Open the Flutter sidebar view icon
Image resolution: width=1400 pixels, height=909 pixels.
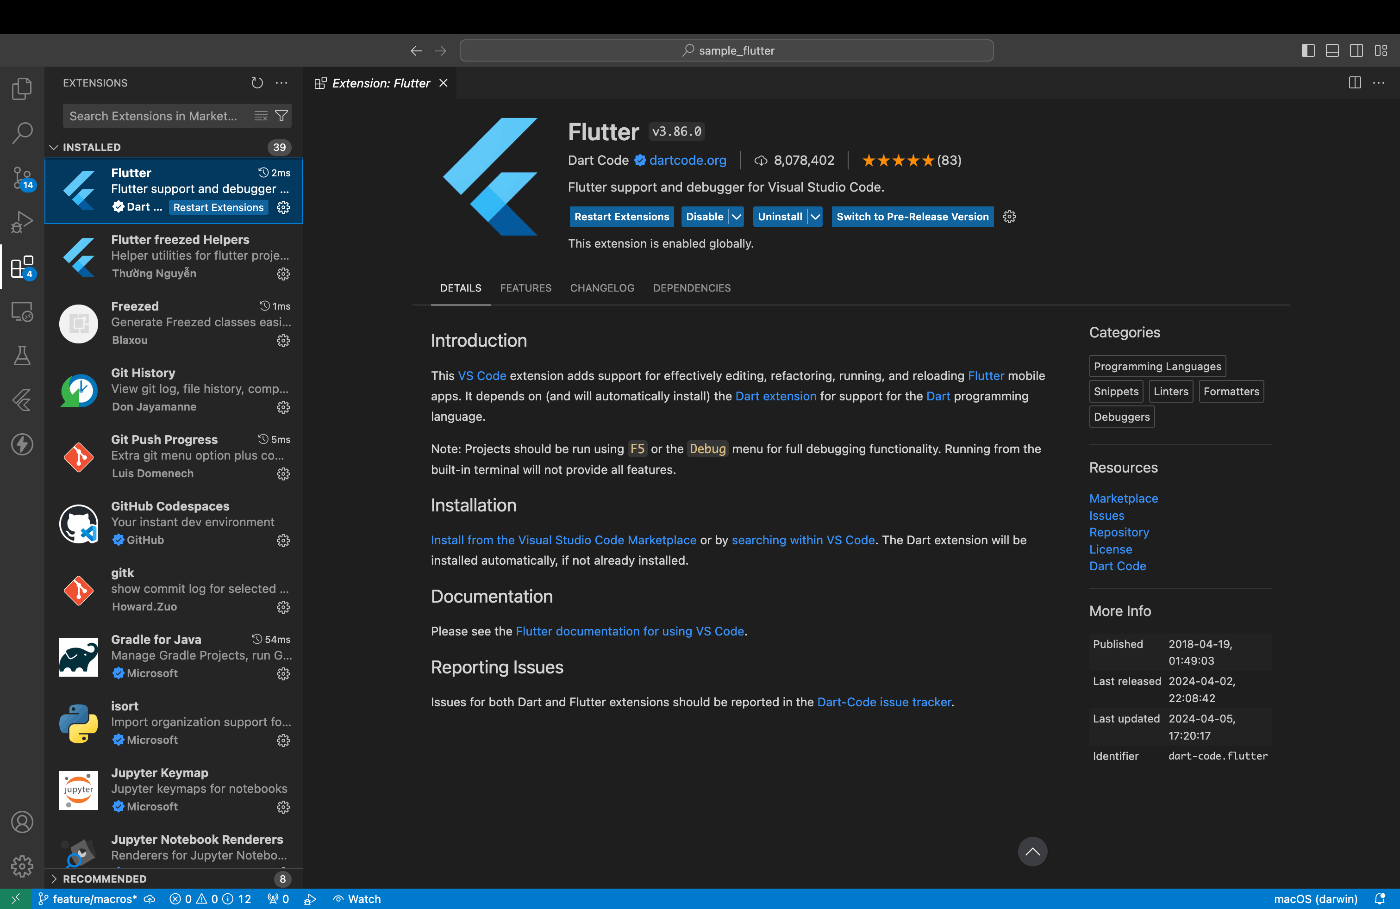[x=22, y=400]
